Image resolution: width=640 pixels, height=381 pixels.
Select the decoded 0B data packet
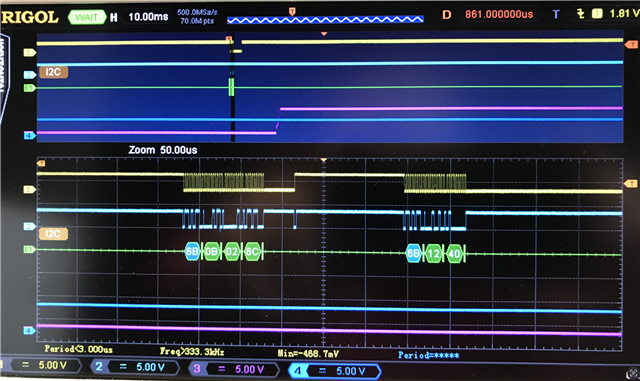click(211, 252)
